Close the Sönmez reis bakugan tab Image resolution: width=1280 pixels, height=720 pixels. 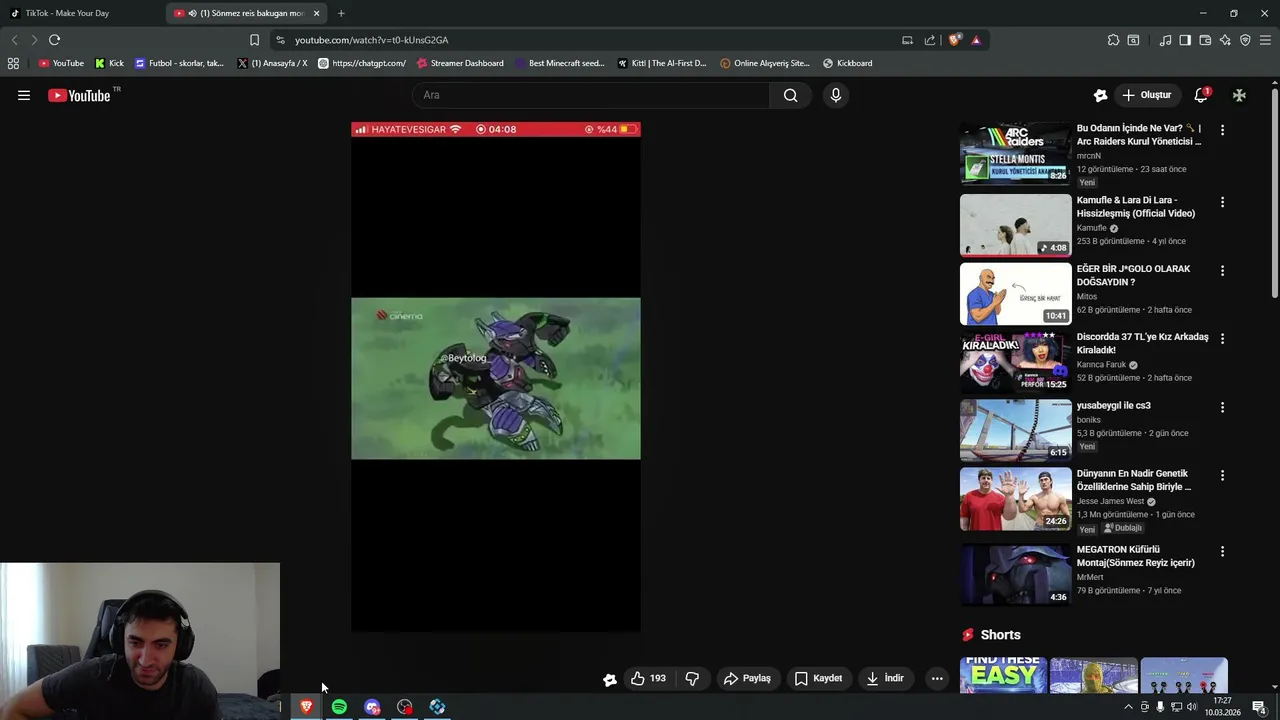[x=316, y=13]
